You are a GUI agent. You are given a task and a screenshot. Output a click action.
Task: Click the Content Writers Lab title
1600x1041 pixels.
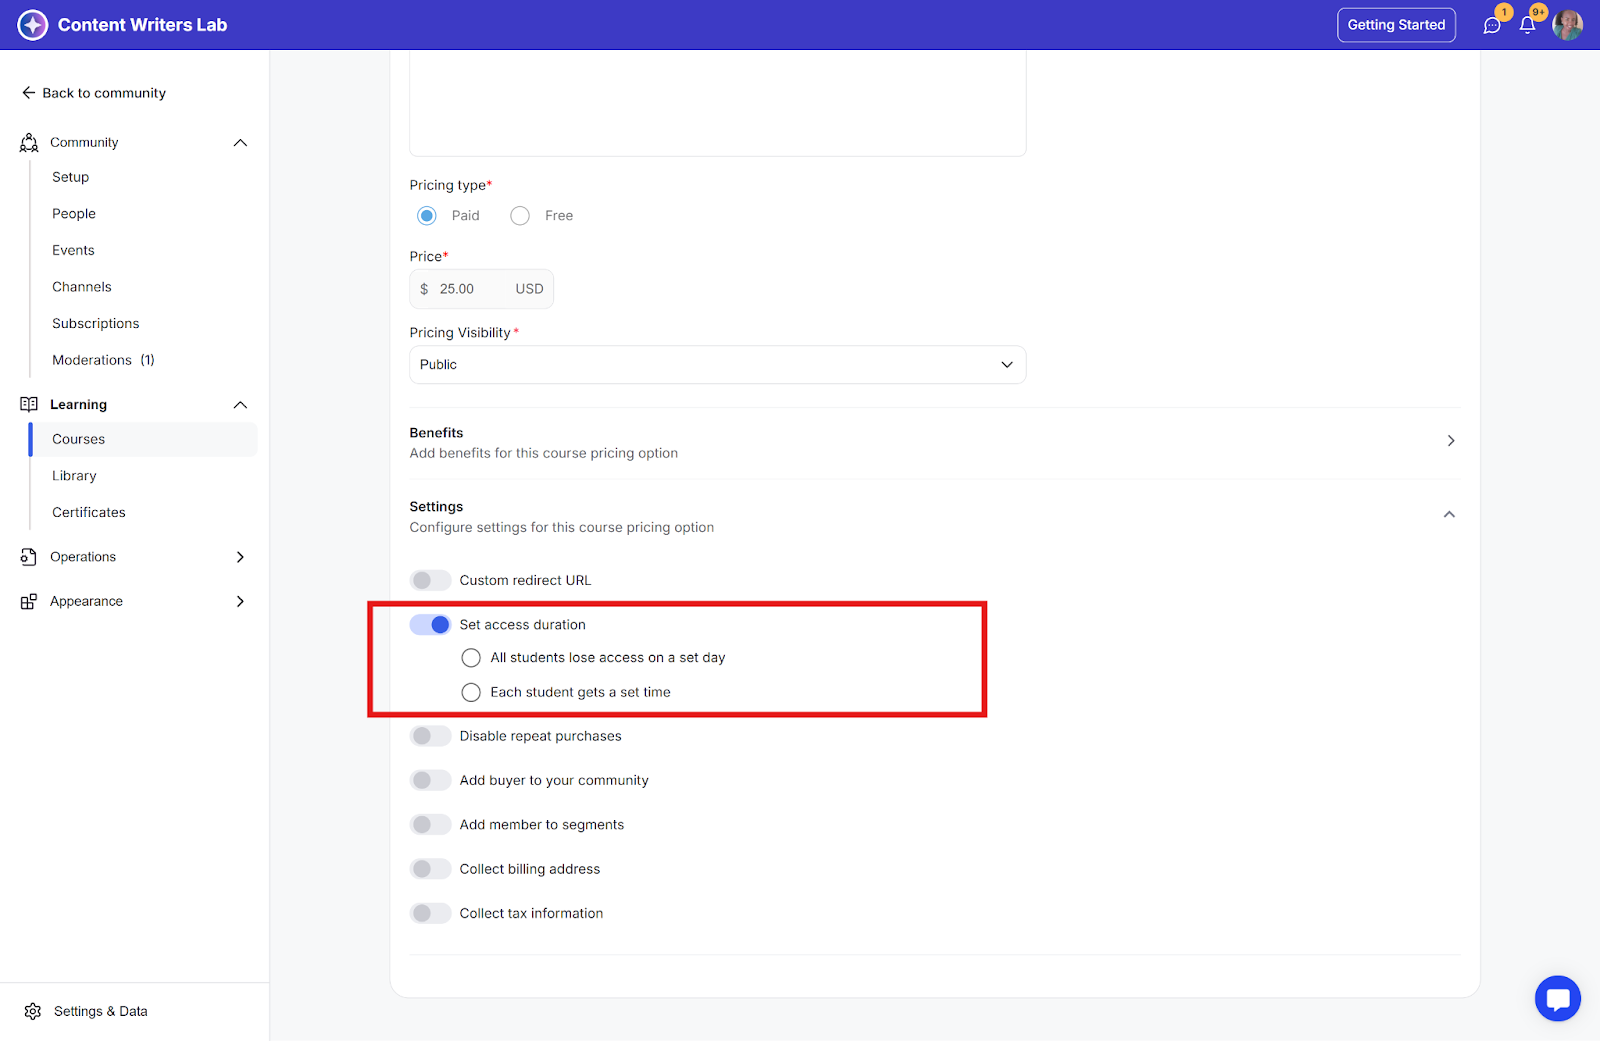click(143, 25)
